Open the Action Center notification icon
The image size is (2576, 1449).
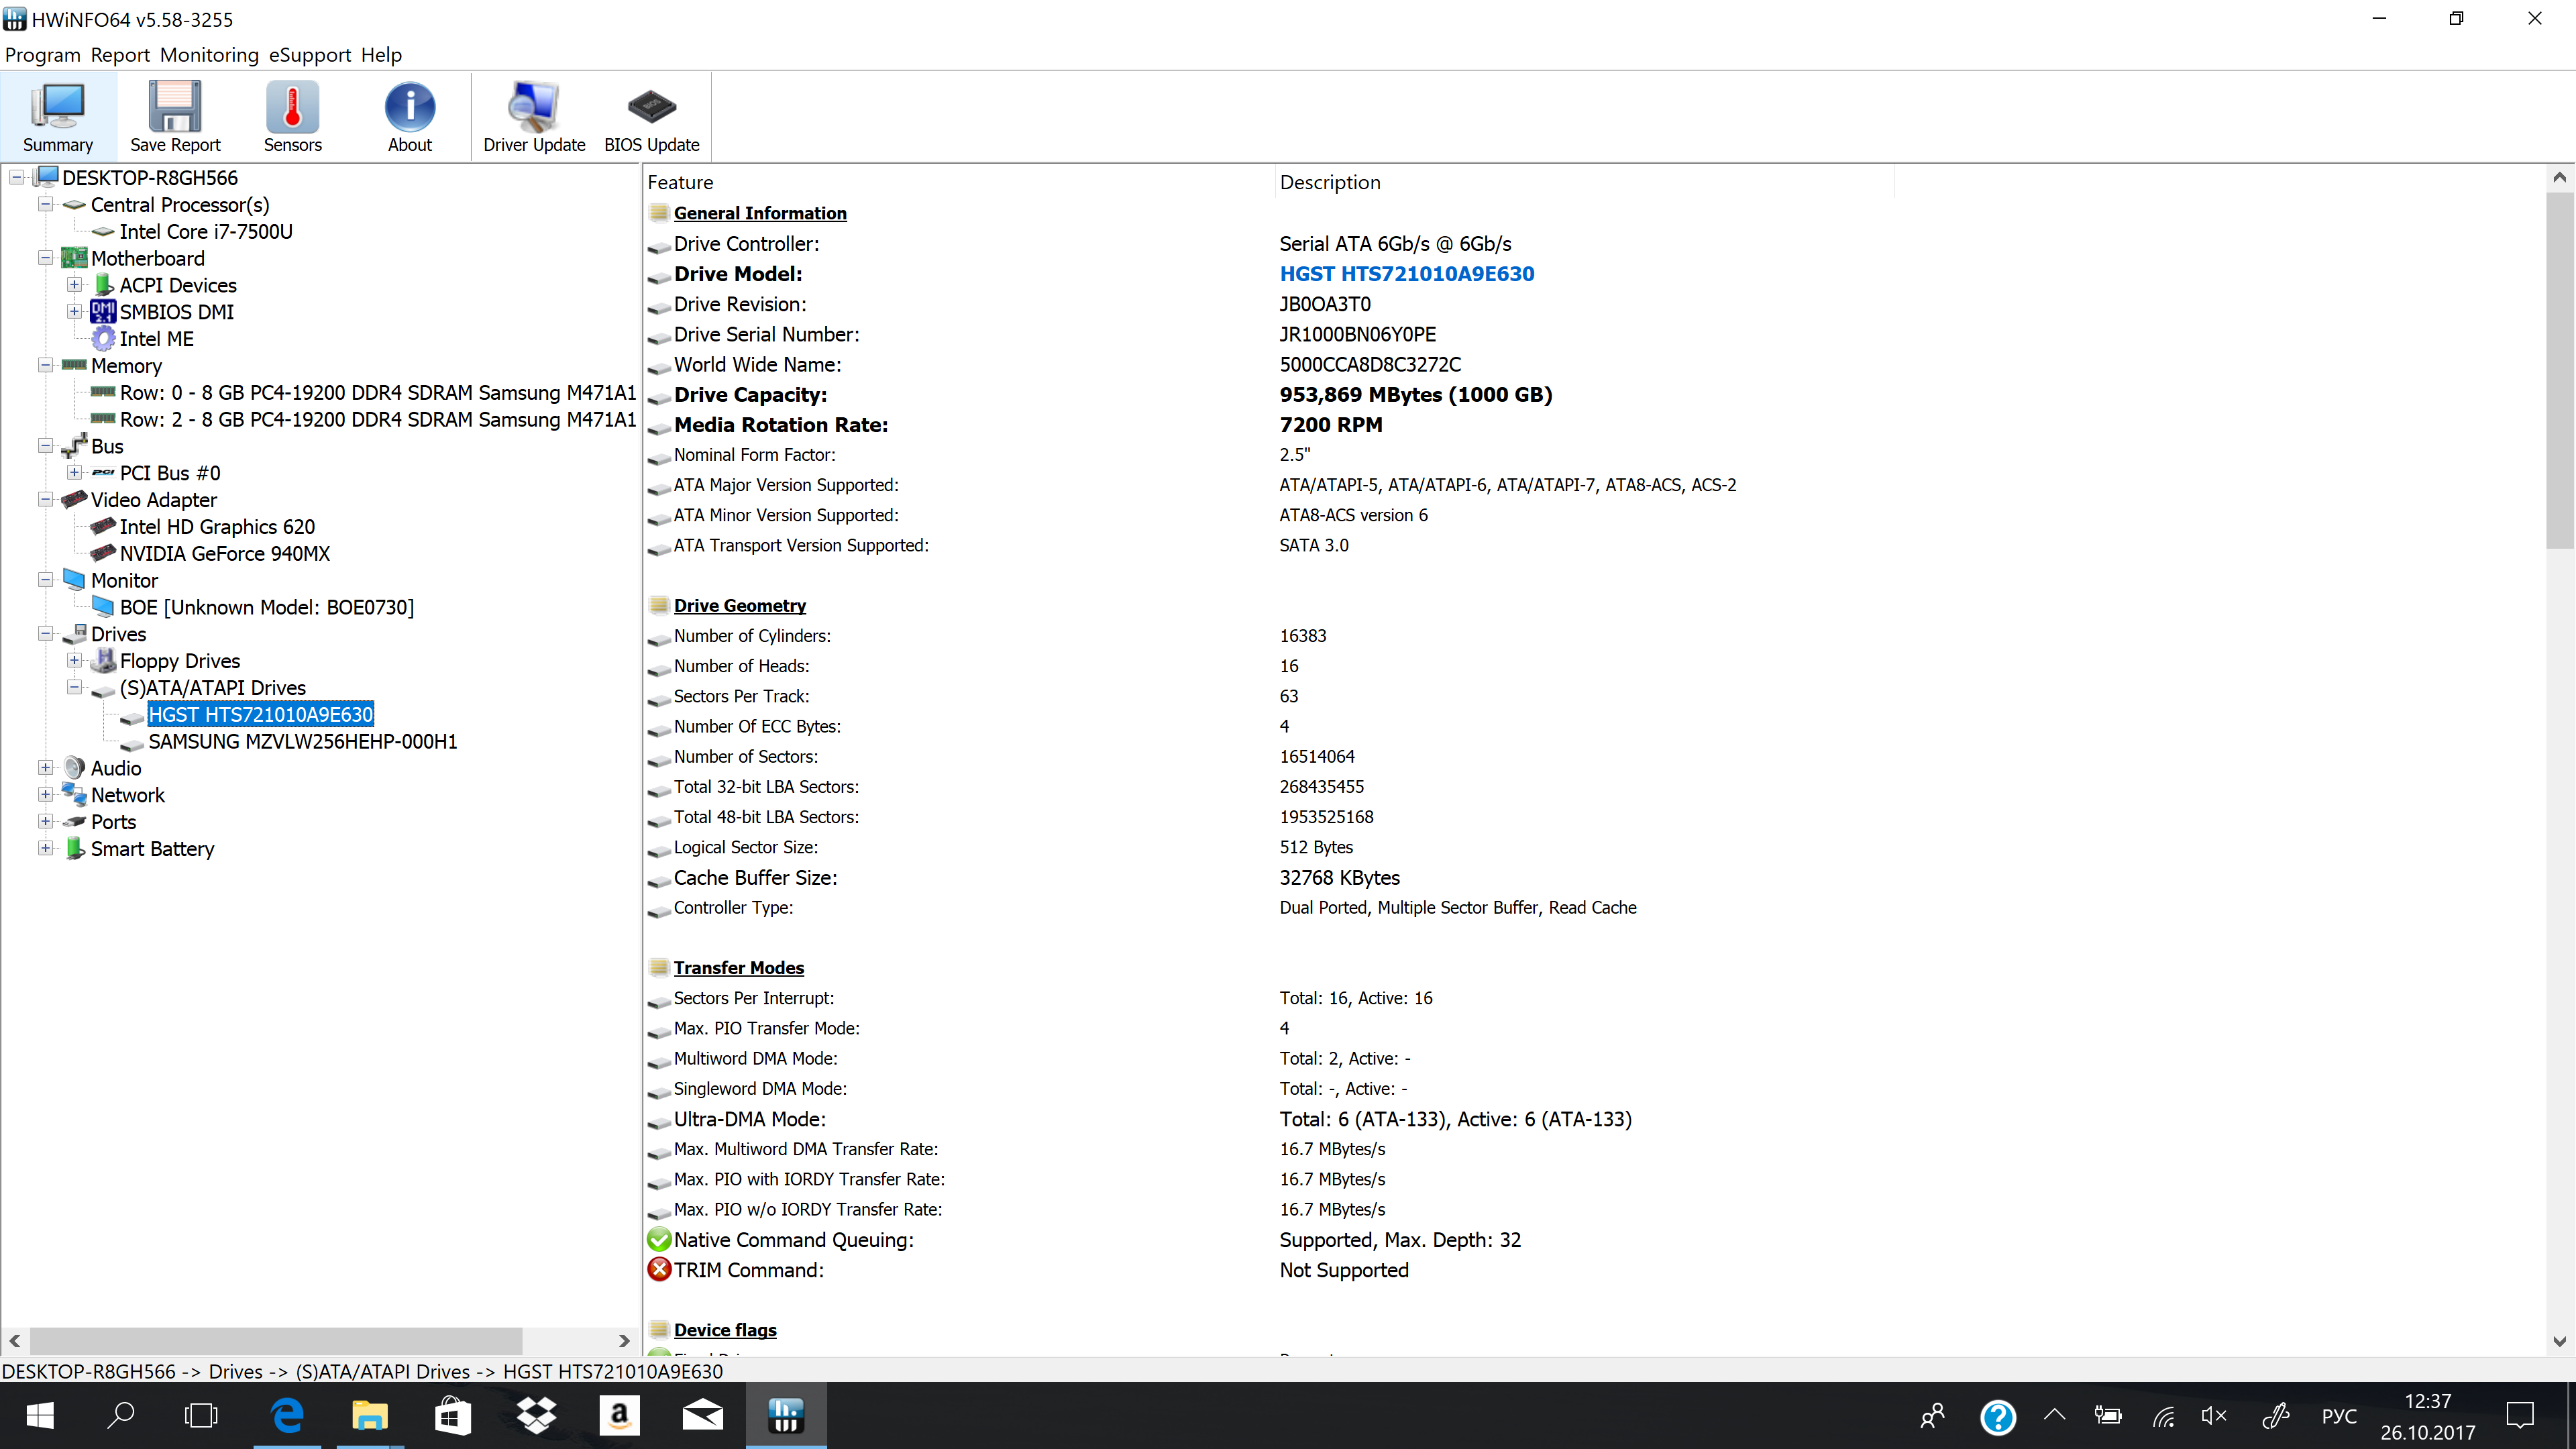coord(2520,1415)
